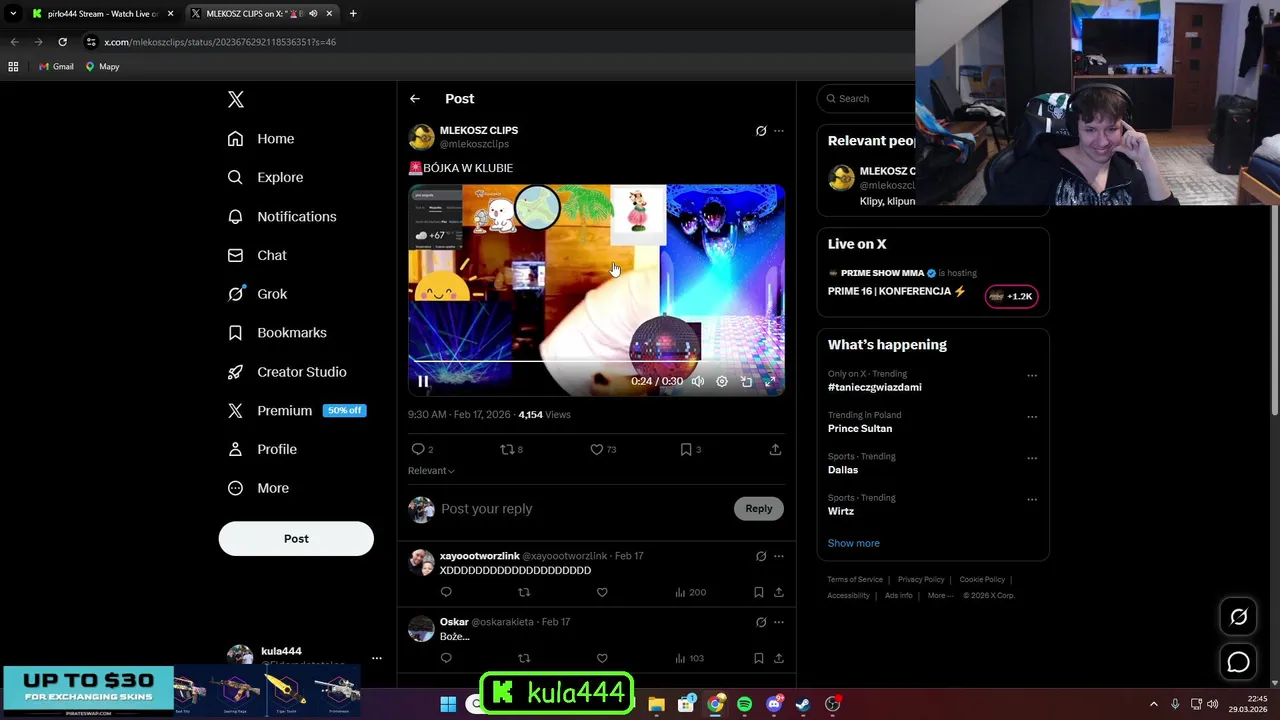Open Grok from the sidebar

(257, 294)
